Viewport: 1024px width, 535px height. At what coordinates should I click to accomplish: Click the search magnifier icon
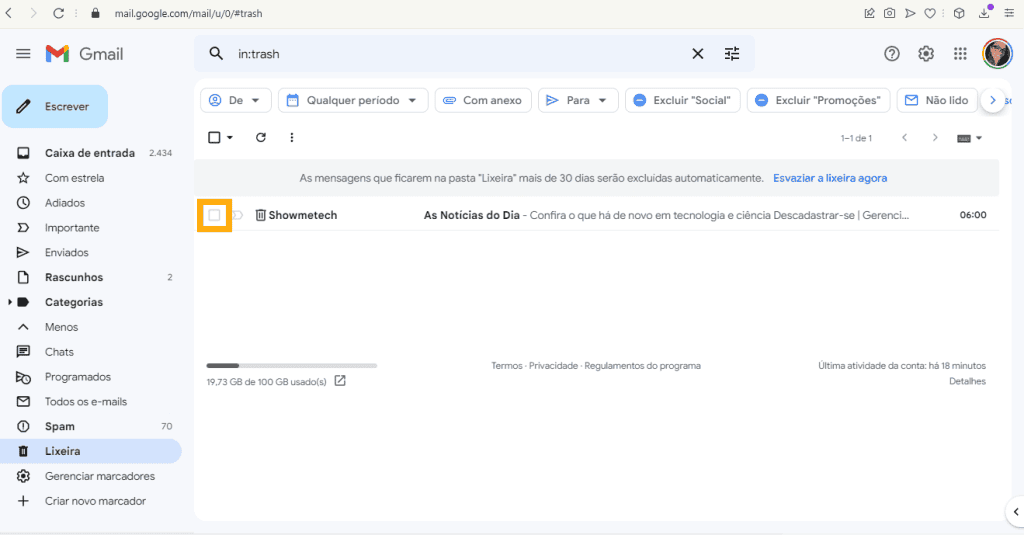(x=216, y=54)
